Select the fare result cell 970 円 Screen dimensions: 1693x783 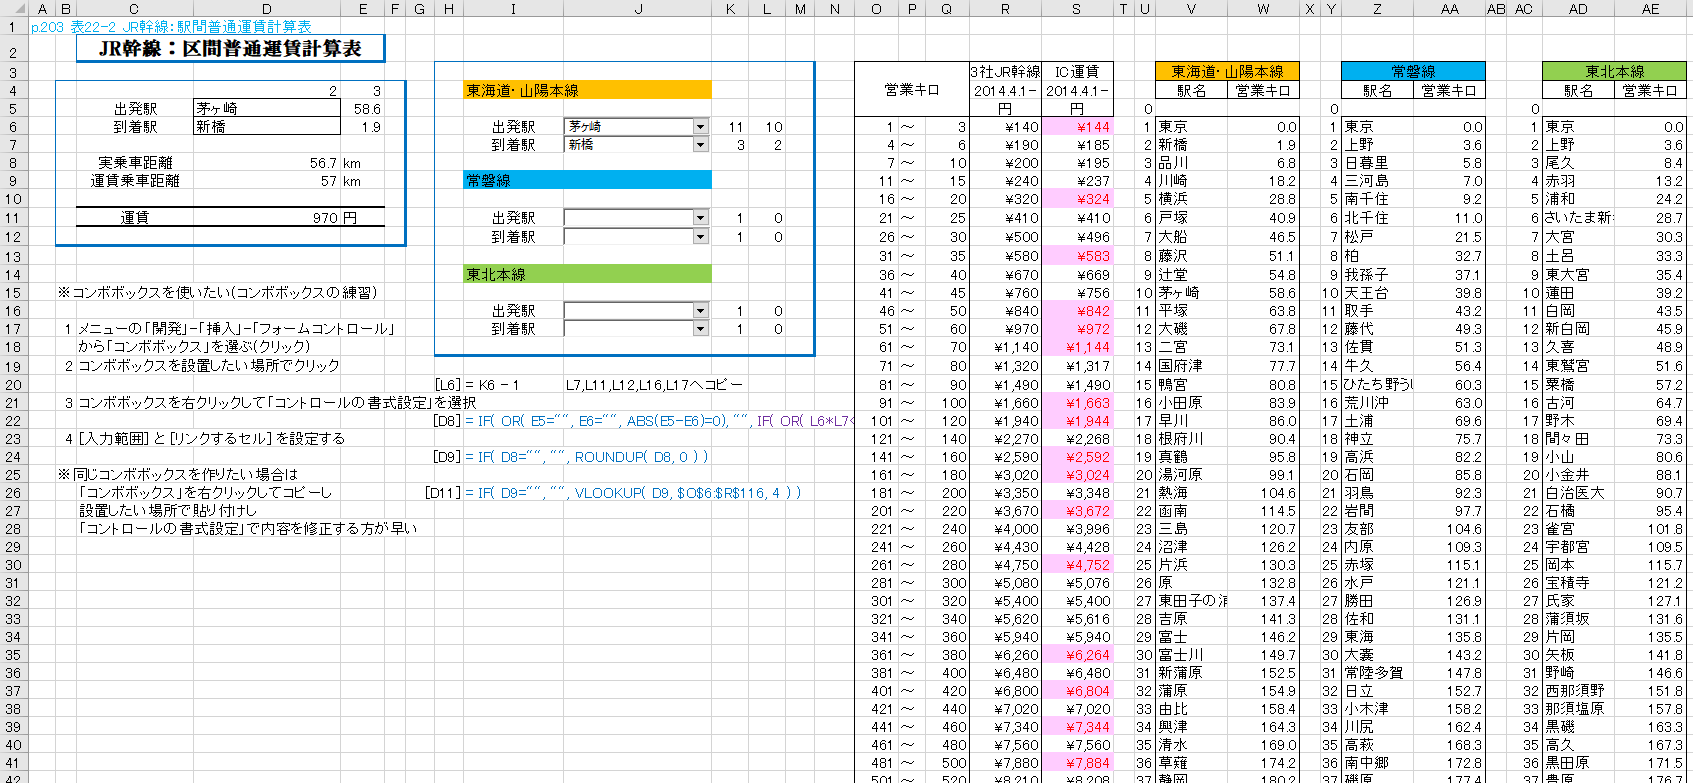267,217
